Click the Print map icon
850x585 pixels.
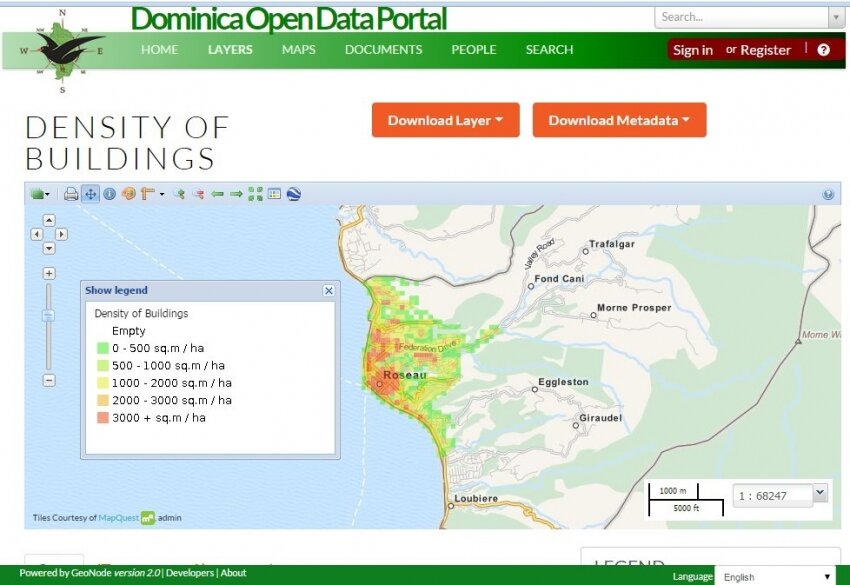[x=71, y=194]
